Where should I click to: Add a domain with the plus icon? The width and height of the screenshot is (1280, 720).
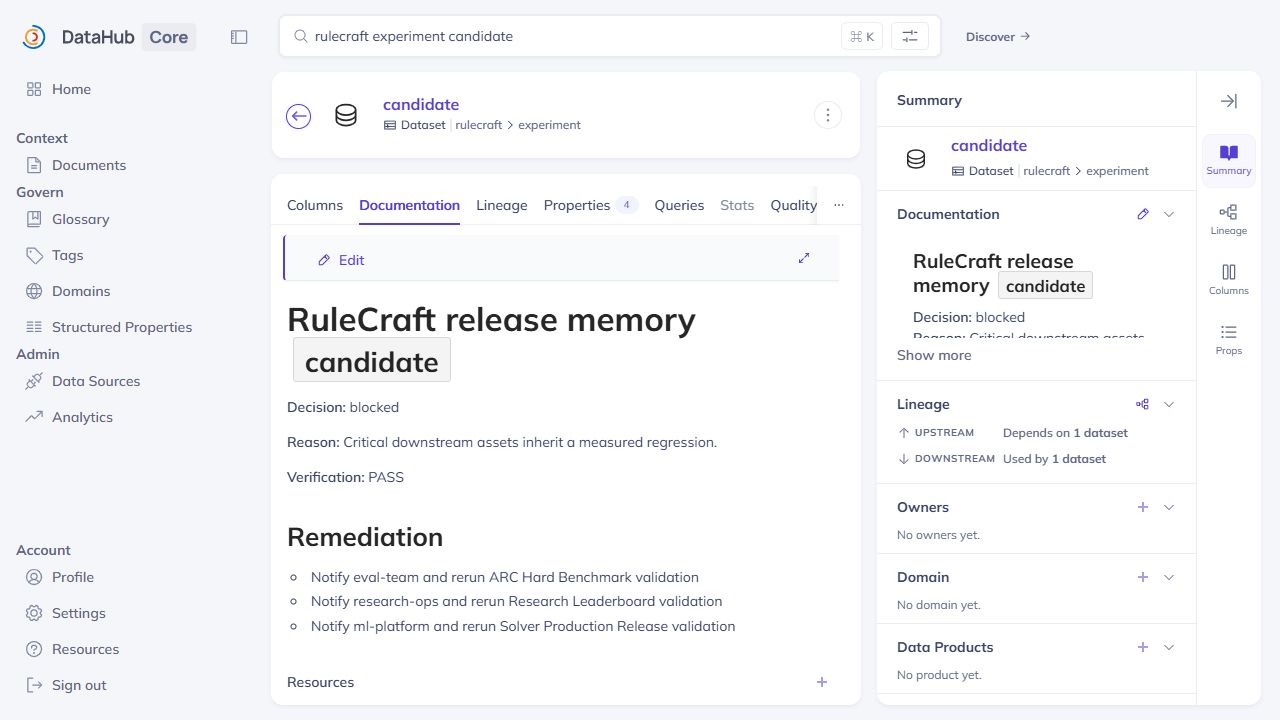point(1143,577)
